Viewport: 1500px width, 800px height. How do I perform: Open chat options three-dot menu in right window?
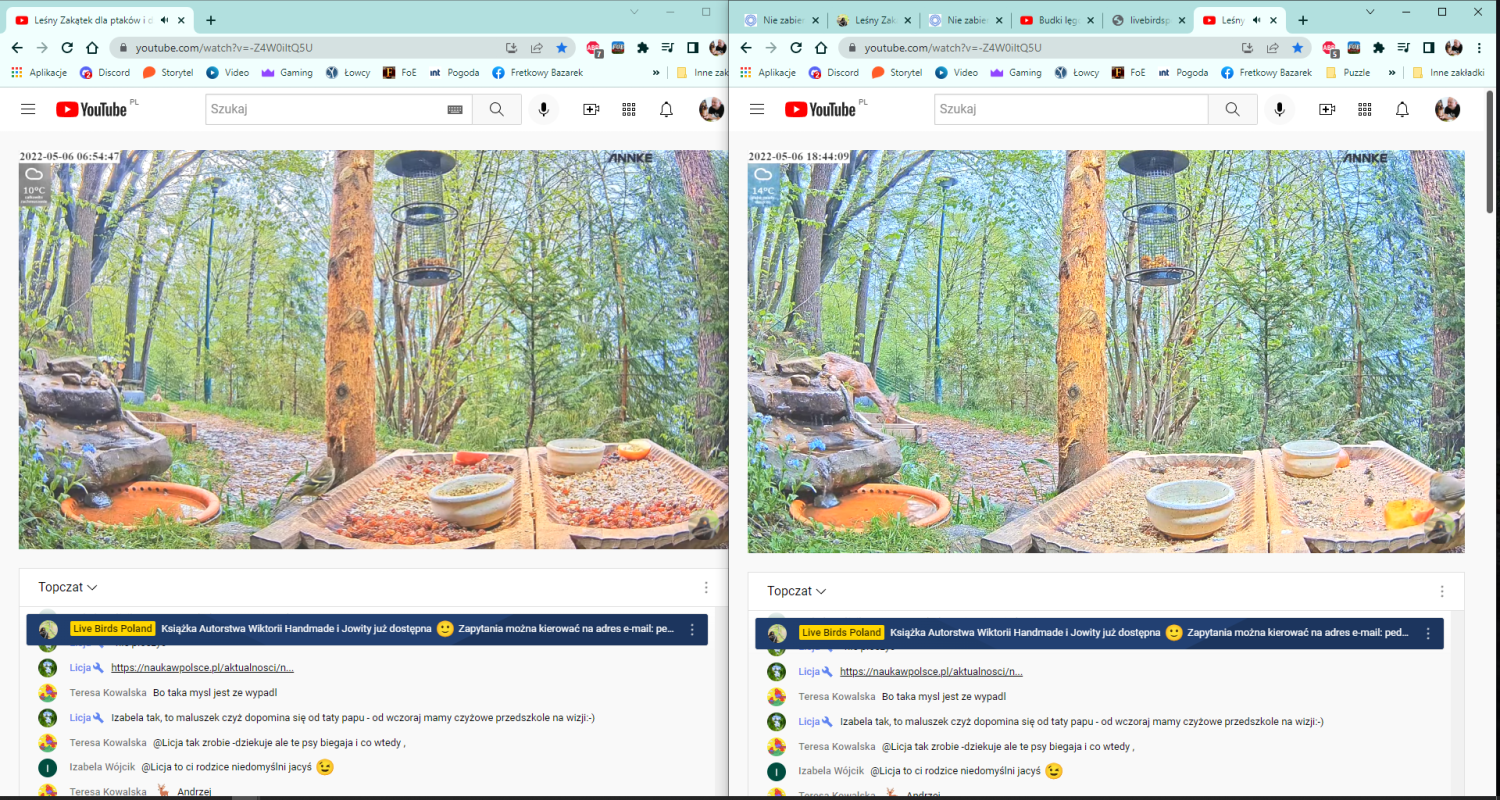point(1441,591)
